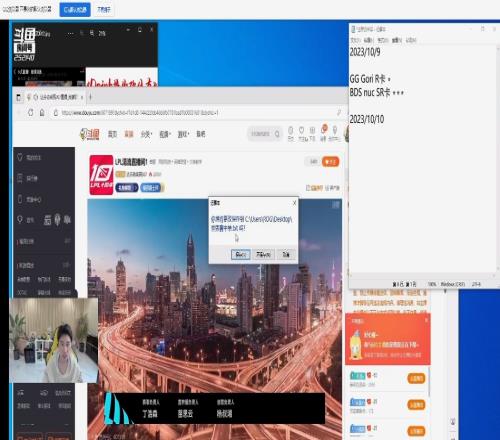Click the browser home icon

pos(42,113)
